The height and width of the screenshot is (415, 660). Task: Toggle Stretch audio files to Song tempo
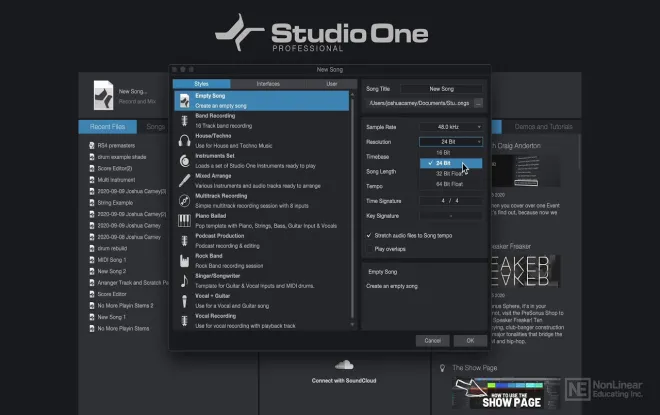[x=369, y=236]
